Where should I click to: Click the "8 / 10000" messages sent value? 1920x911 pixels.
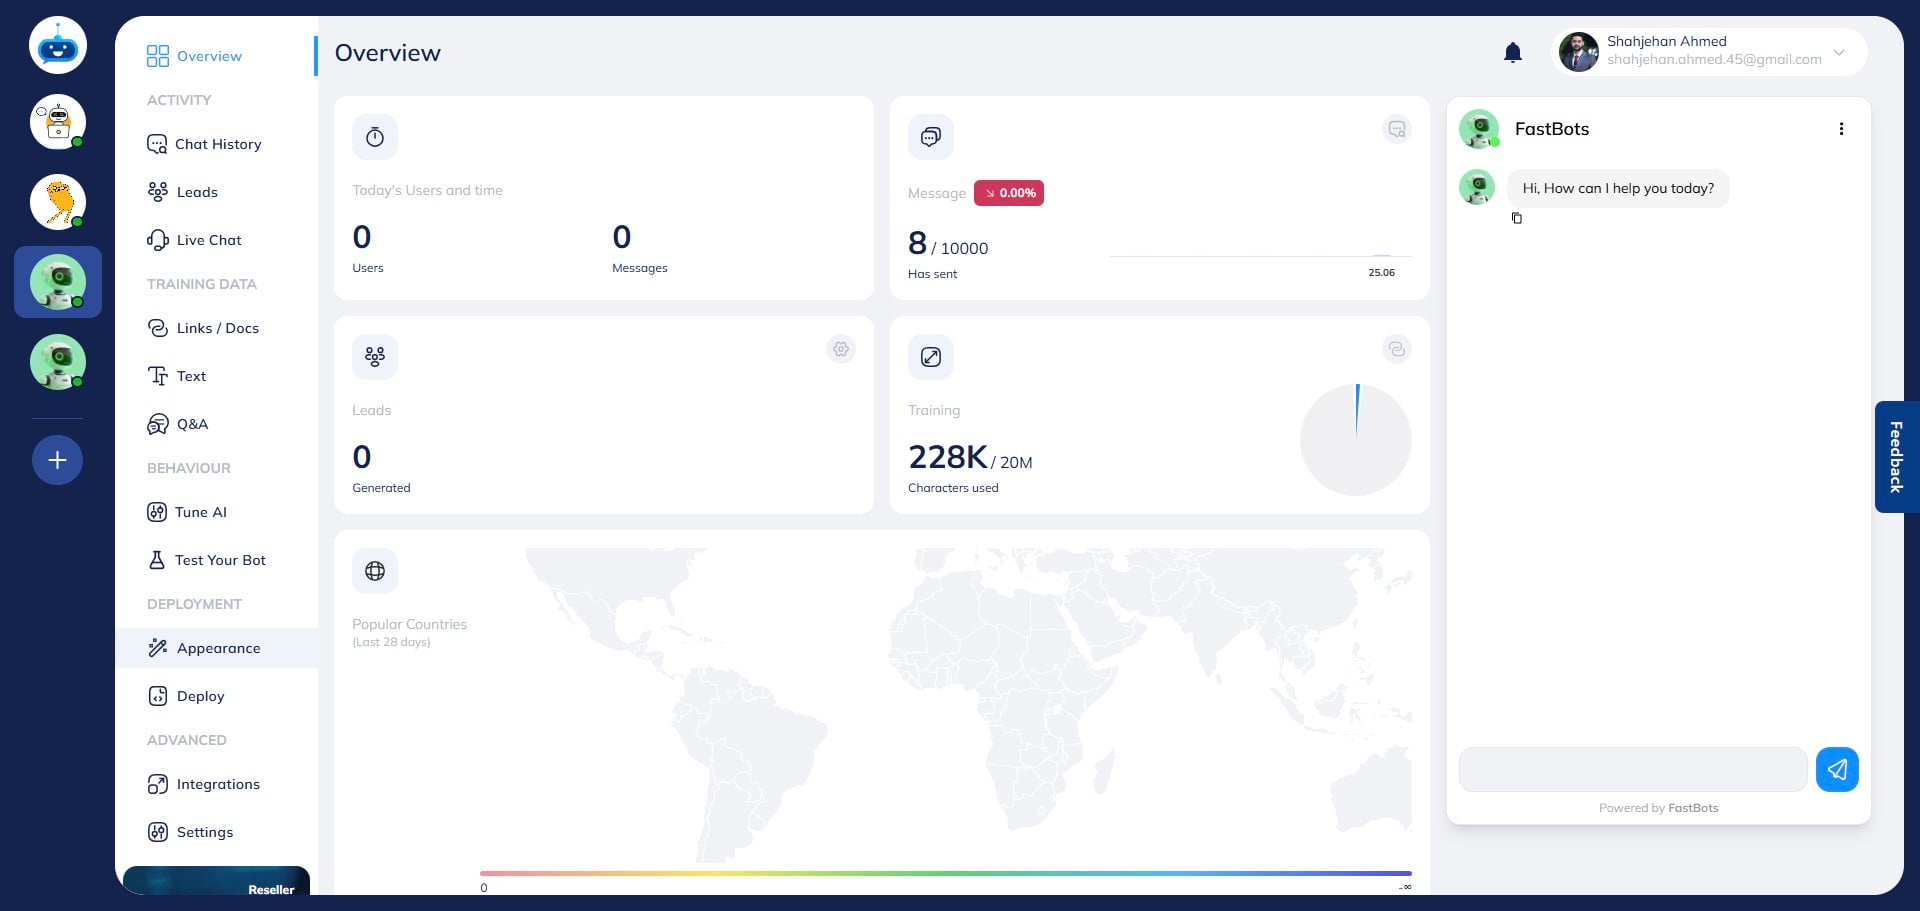[x=948, y=243]
